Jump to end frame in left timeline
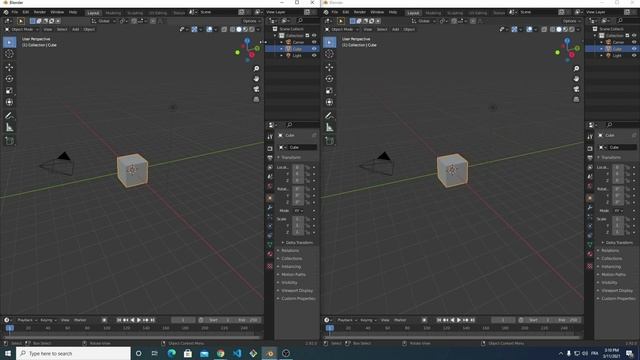 [152, 320]
